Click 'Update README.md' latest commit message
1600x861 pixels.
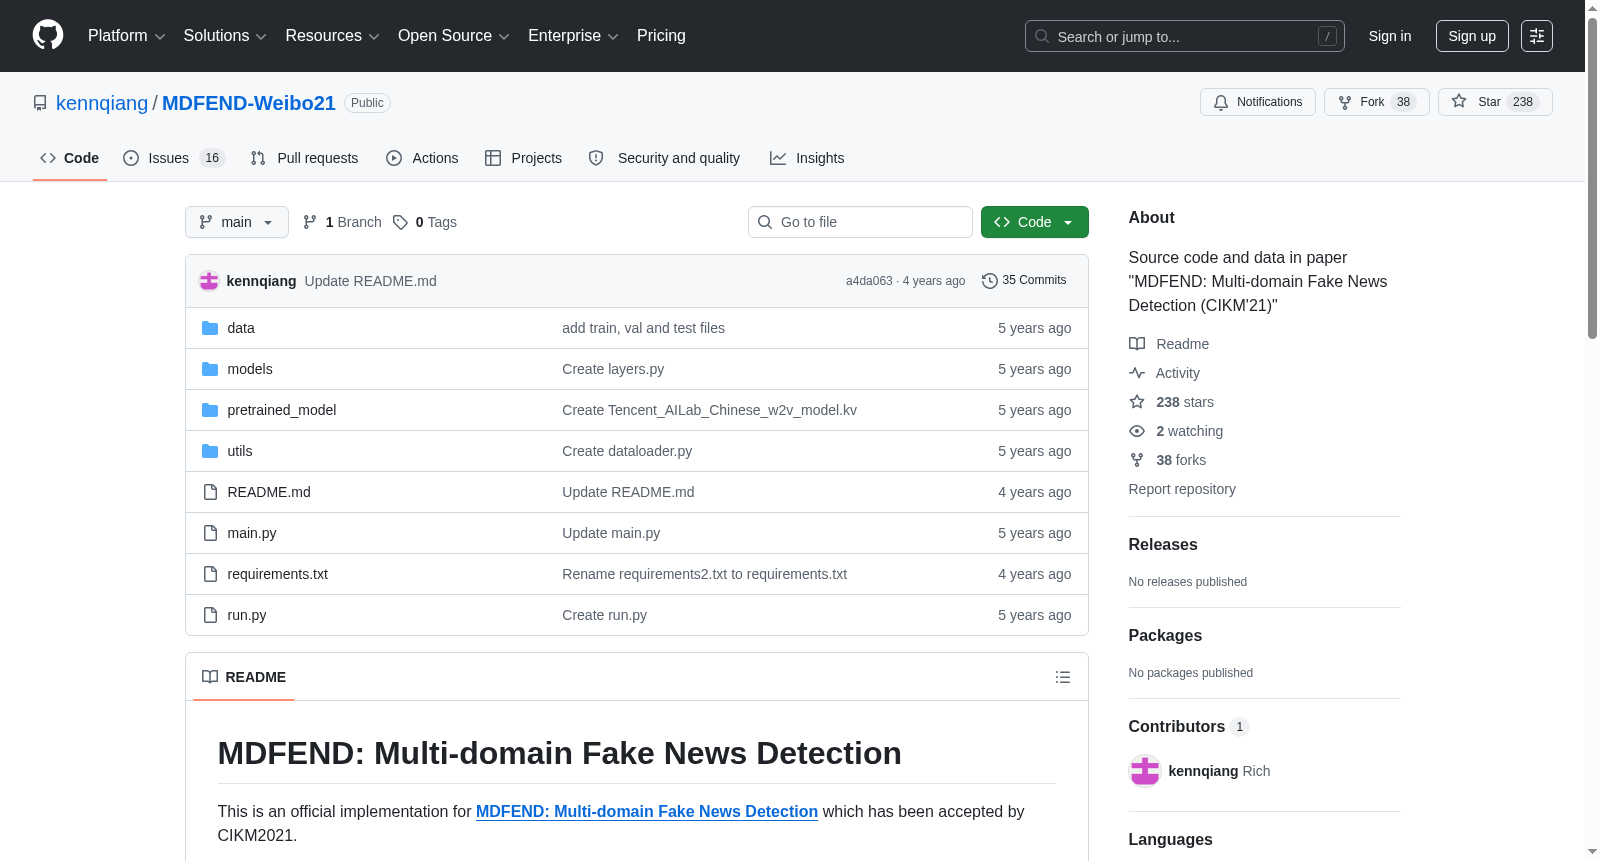[370, 281]
